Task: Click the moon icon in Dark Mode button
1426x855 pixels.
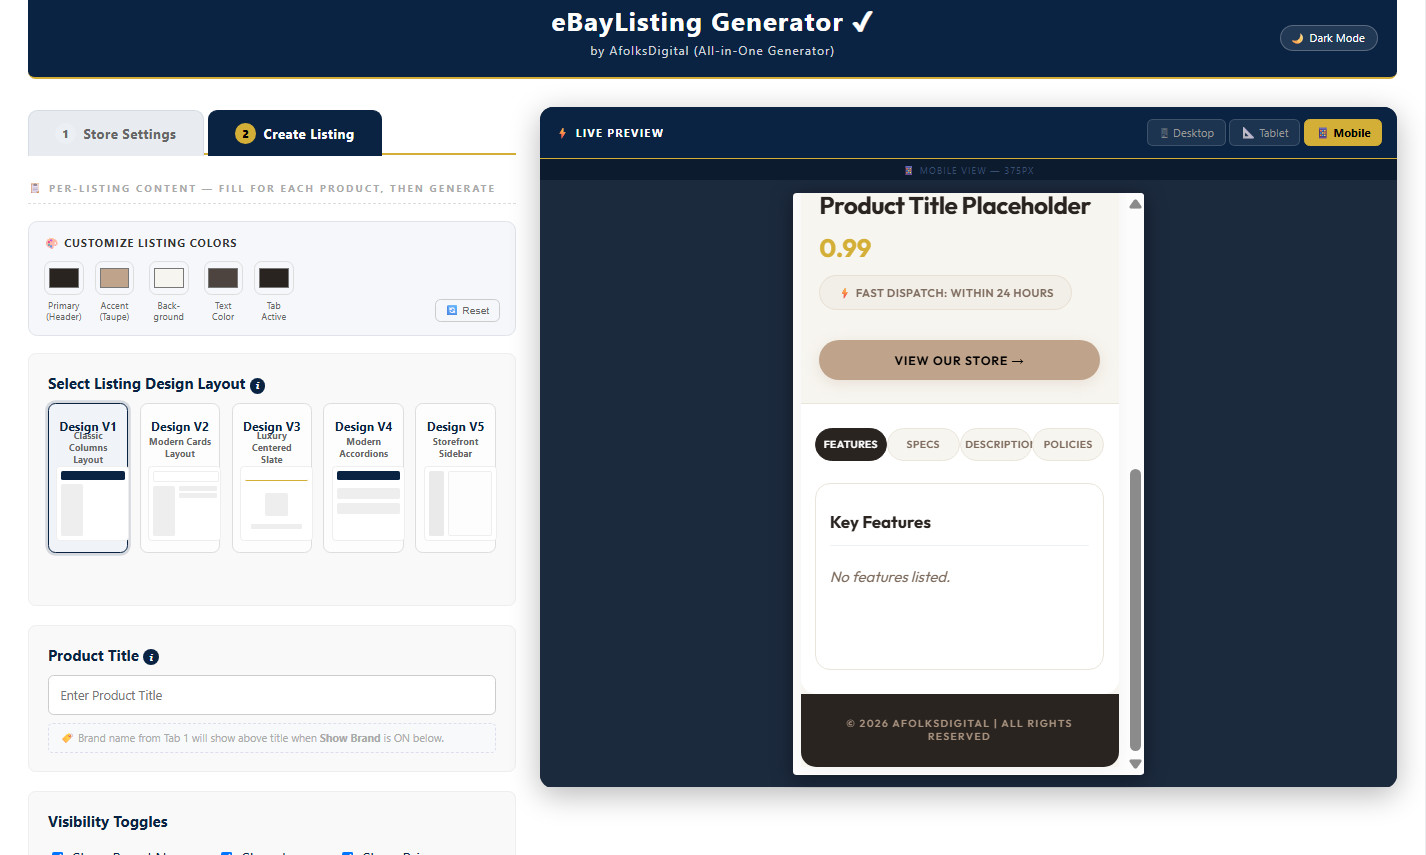Action: (1297, 38)
